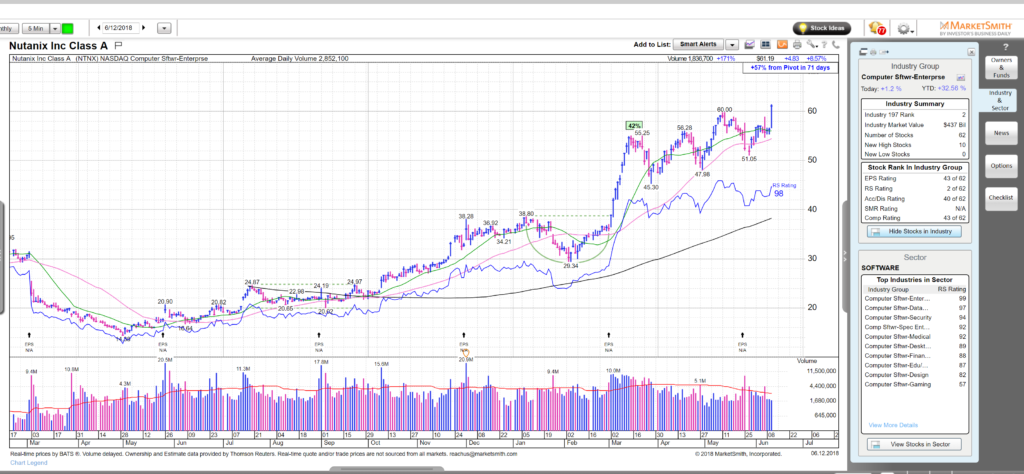Screen dimensions: 1024x474
Task: Select Computer Sftwr-Enter... industry row
Action: pyautogui.click(x=915, y=298)
